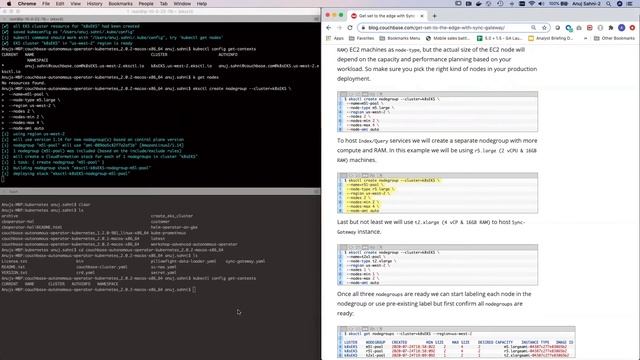This screenshot has width=640, height=360.
Task: Open the Edit menu
Action: coord(60,4)
